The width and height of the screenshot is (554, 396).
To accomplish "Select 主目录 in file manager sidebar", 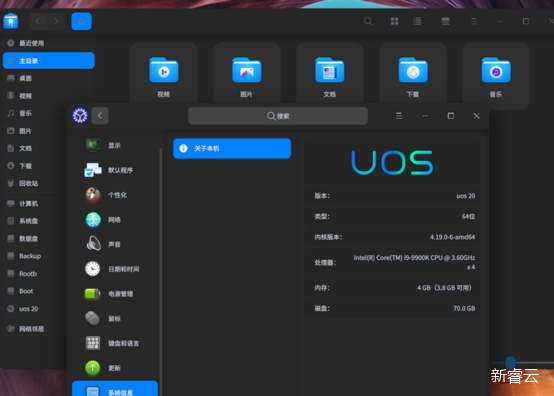I will coord(49,61).
